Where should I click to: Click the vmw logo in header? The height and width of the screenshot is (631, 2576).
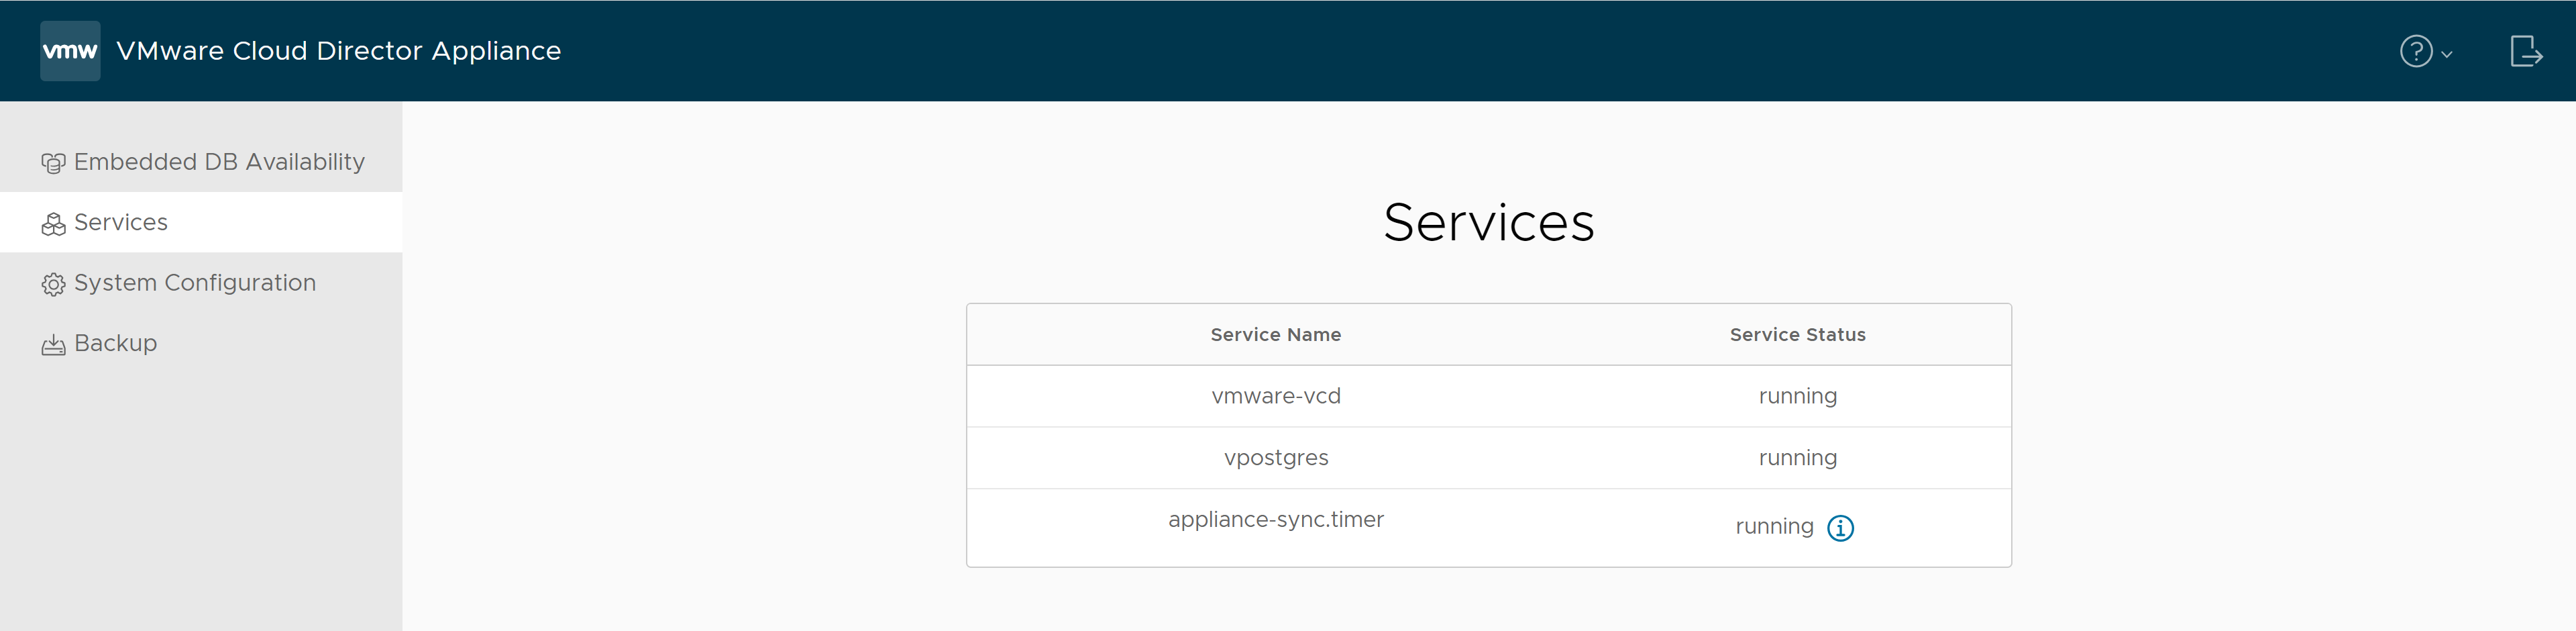click(x=70, y=51)
